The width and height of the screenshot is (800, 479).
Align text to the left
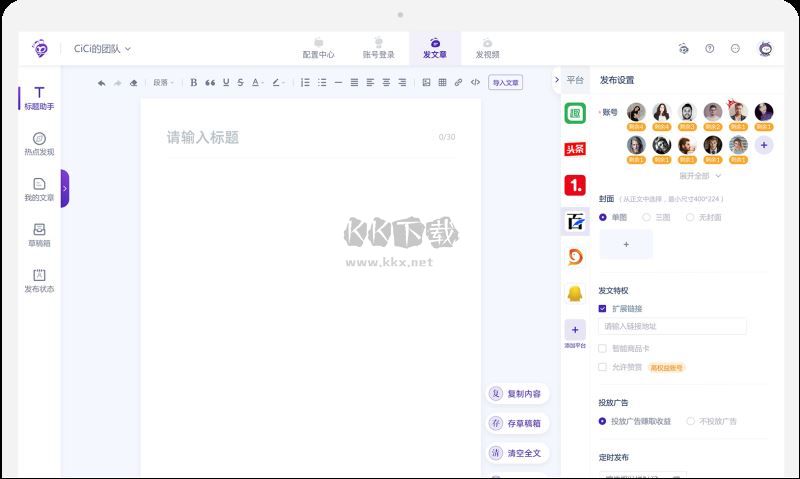[370, 82]
